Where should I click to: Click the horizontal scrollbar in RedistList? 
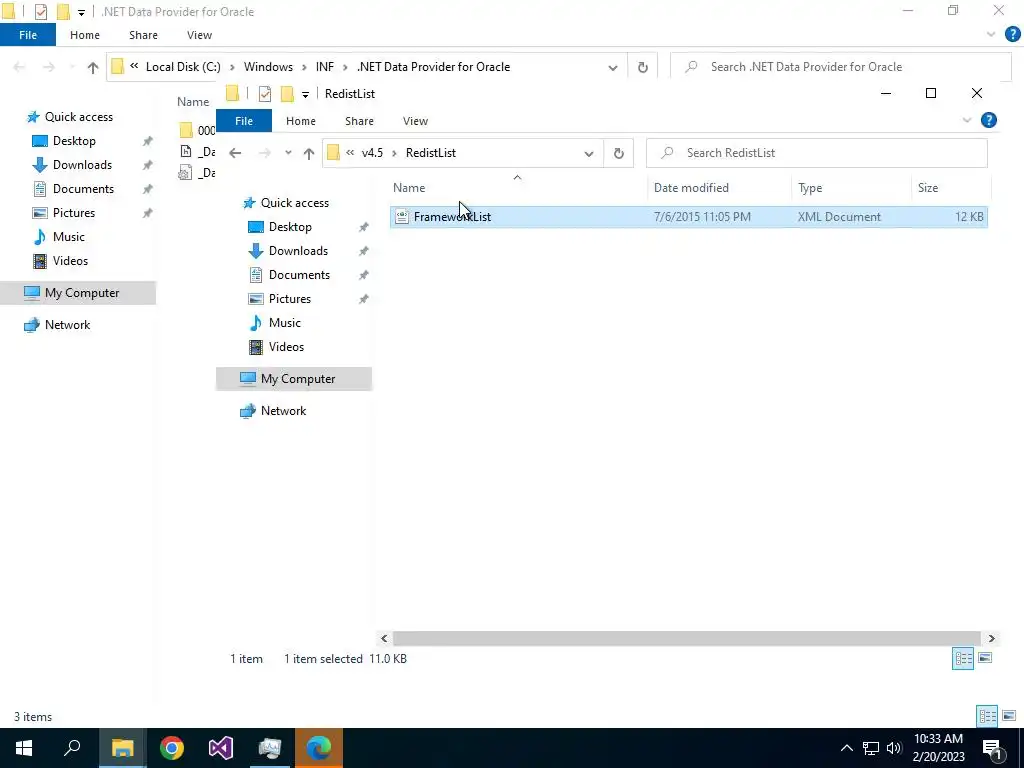(686, 638)
